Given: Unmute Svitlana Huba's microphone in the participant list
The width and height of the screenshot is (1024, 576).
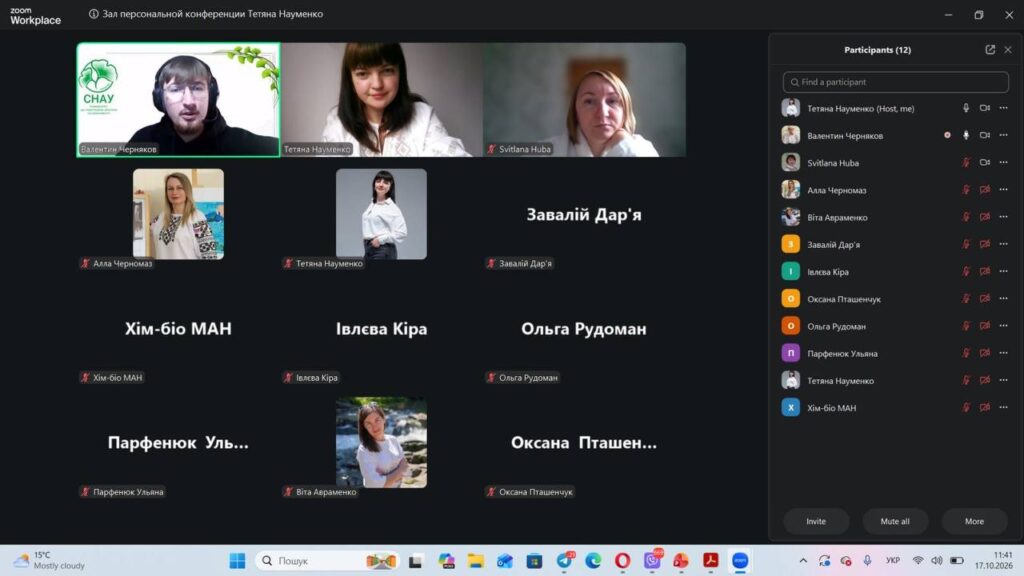Looking at the screenshot, I should 966,163.
